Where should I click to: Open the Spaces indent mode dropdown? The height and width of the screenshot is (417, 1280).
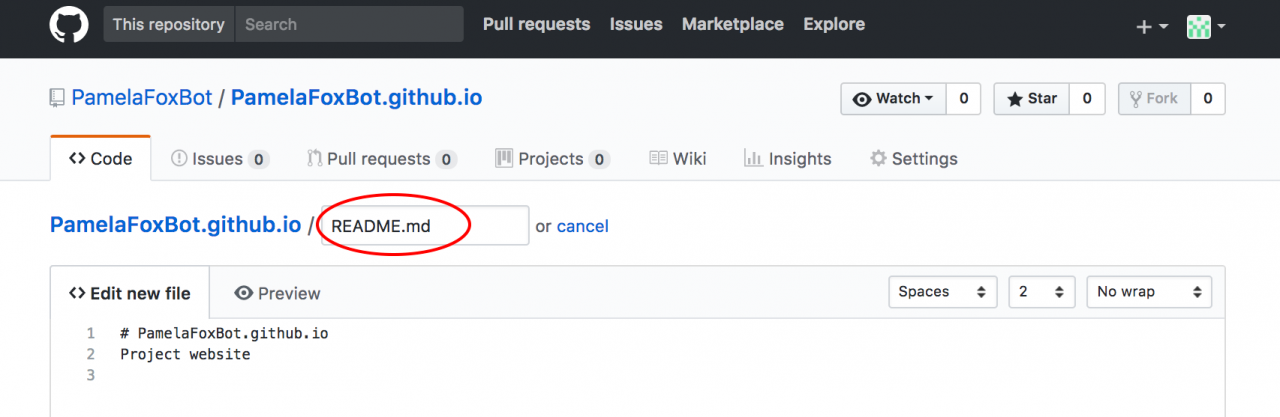[x=943, y=292]
